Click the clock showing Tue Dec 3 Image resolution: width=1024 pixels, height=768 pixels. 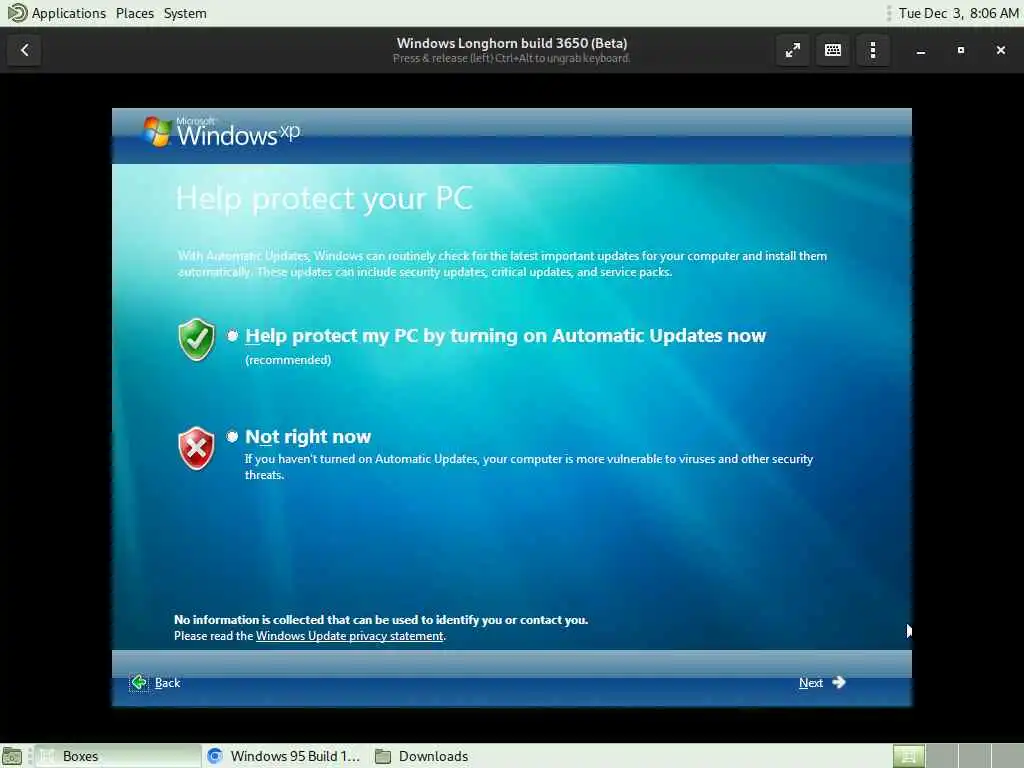958,13
